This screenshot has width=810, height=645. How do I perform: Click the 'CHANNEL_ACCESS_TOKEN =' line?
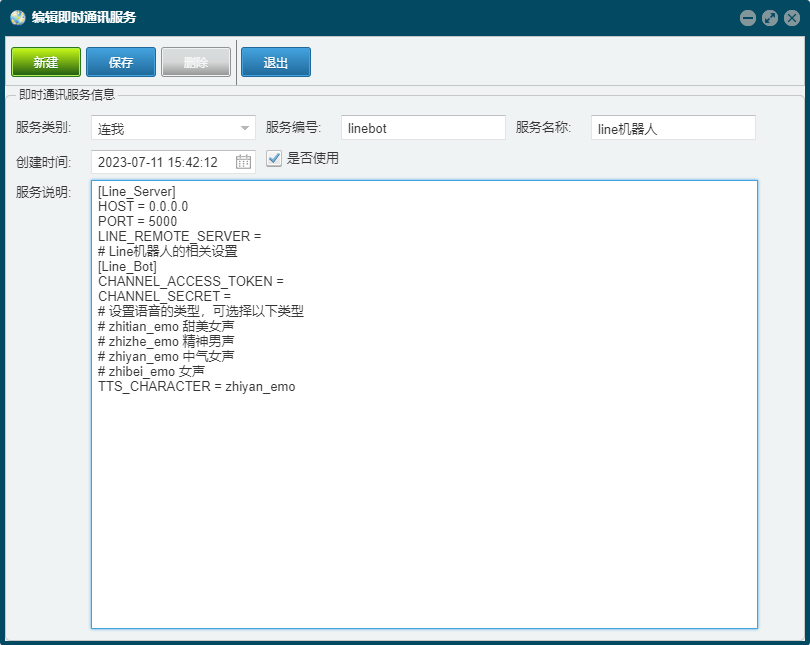[191, 281]
